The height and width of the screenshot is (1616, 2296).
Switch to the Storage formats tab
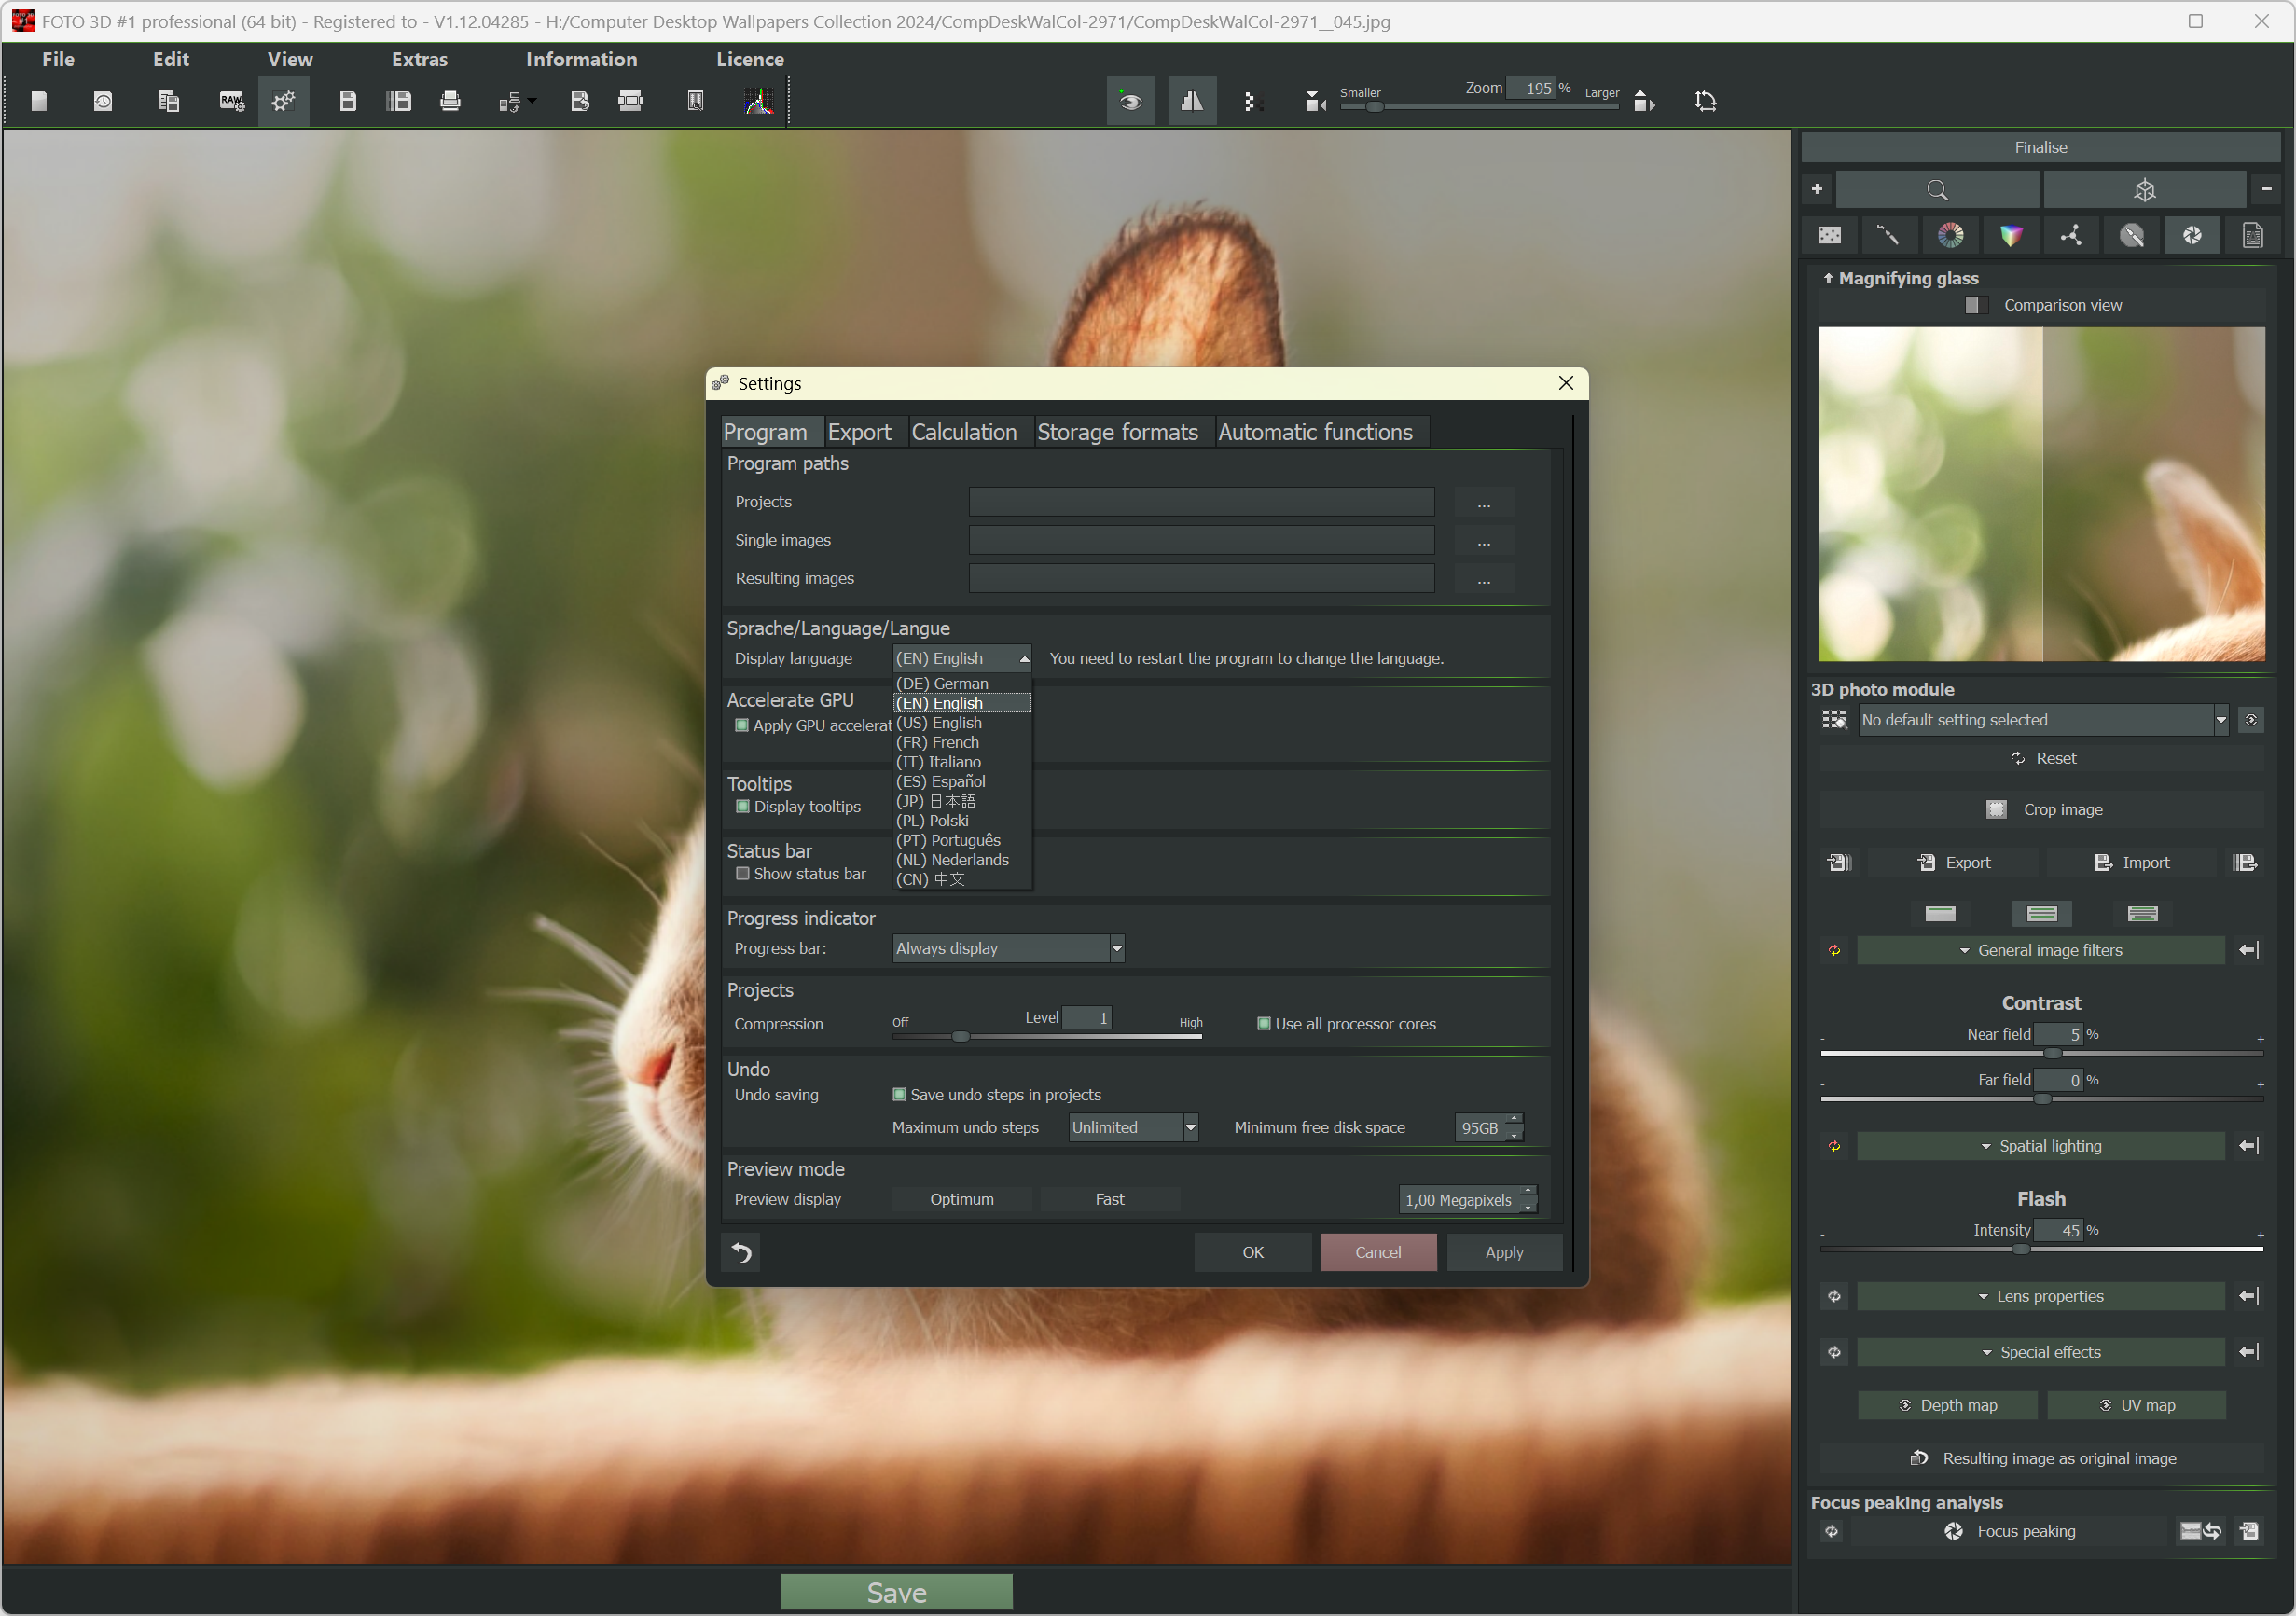pyautogui.click(x=1116, y=432)
